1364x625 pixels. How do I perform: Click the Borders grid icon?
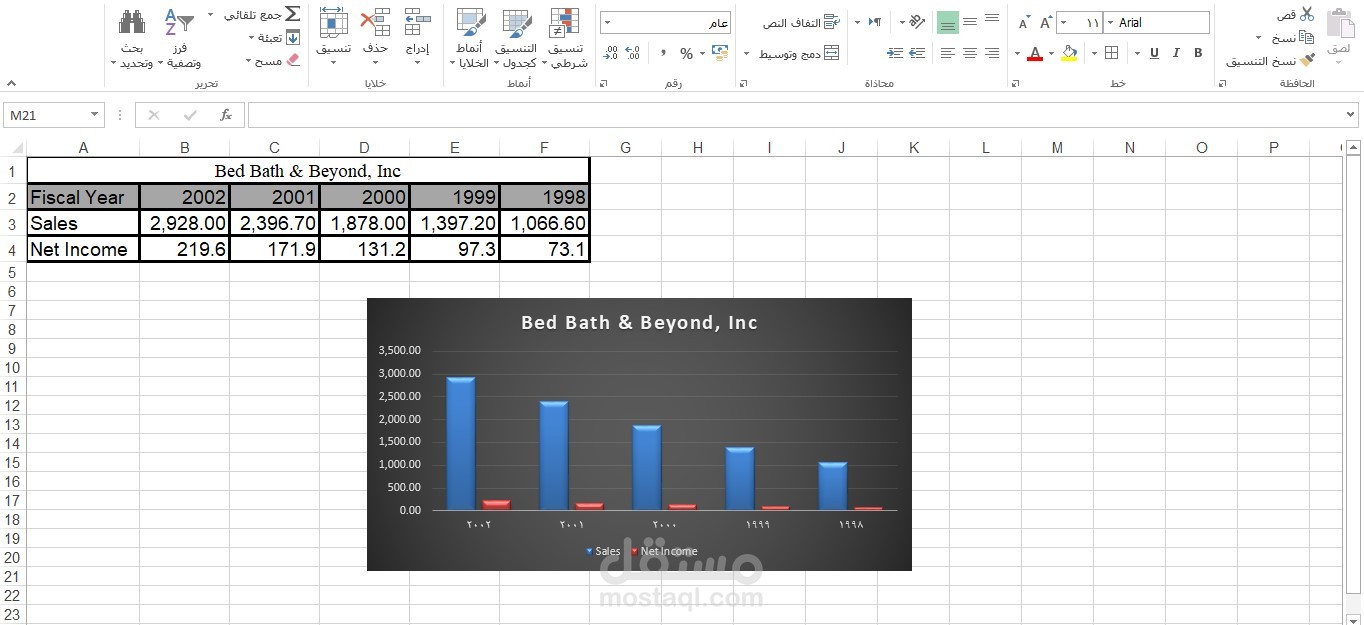pos(1112,53)
